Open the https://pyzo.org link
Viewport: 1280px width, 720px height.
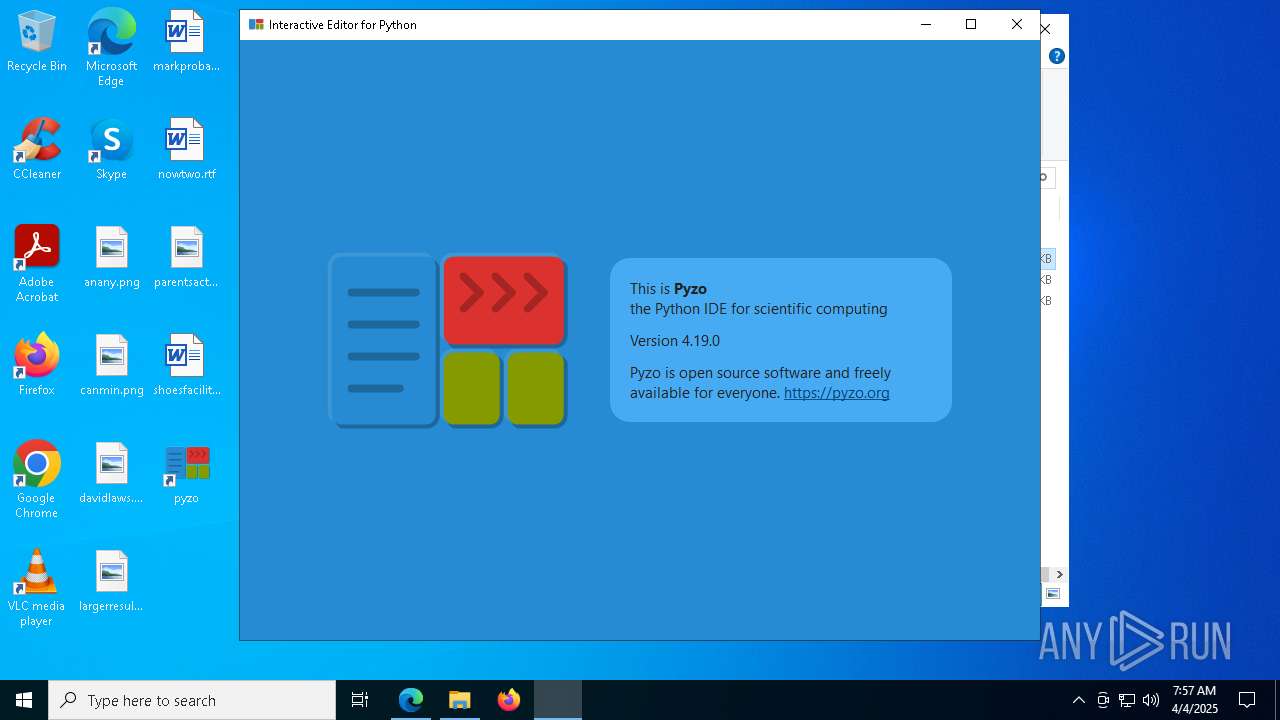tap(836, 393)
